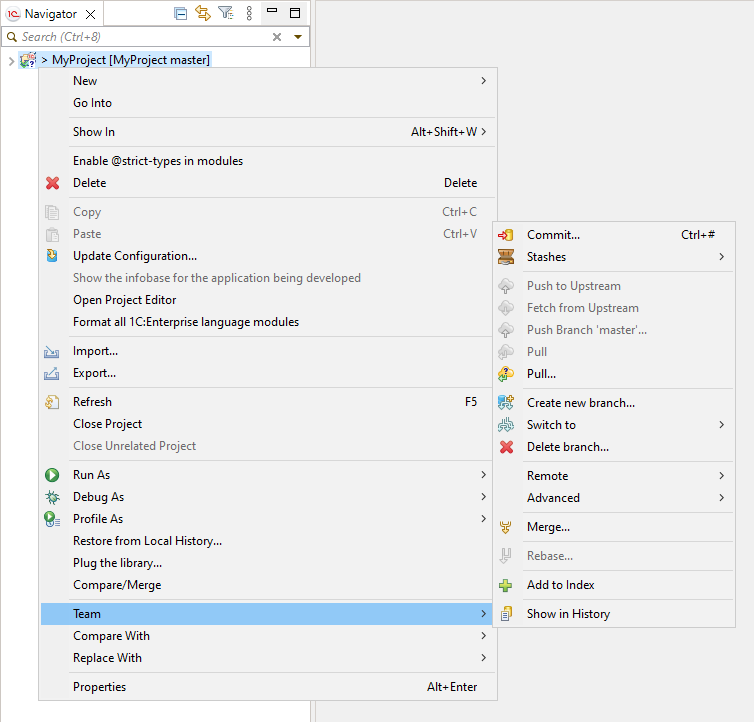Toggle Link with Editor in Navigator
The height and width of the screenshot is (722, 754).
[203, 13]
